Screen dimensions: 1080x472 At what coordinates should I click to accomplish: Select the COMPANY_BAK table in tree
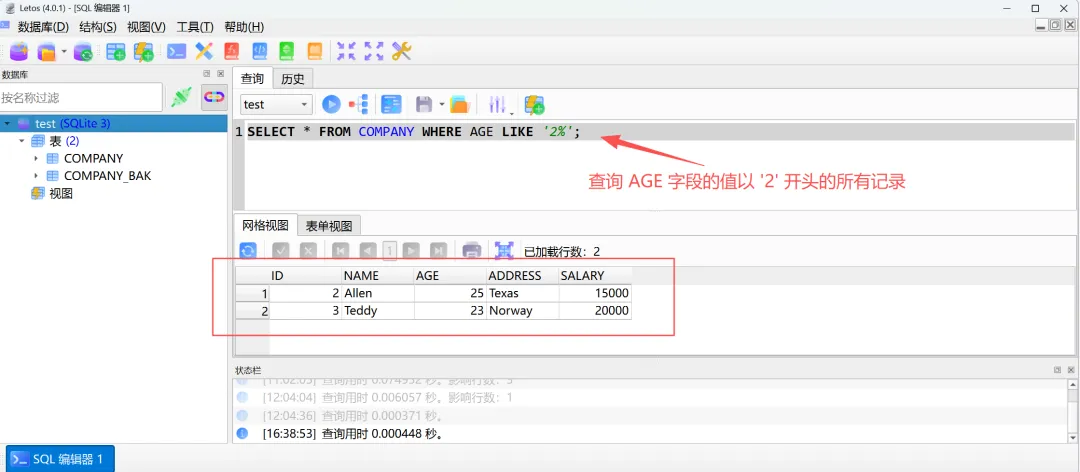coord(107,176)
